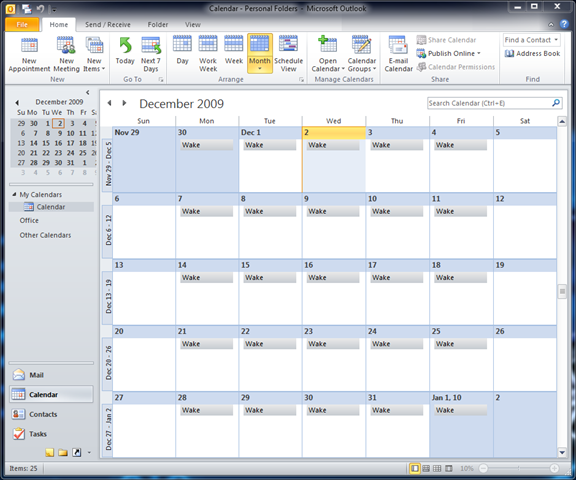Viewport: 576px width, 480px height.
Task: Click the Search Calendar input field
Action: 490,103
